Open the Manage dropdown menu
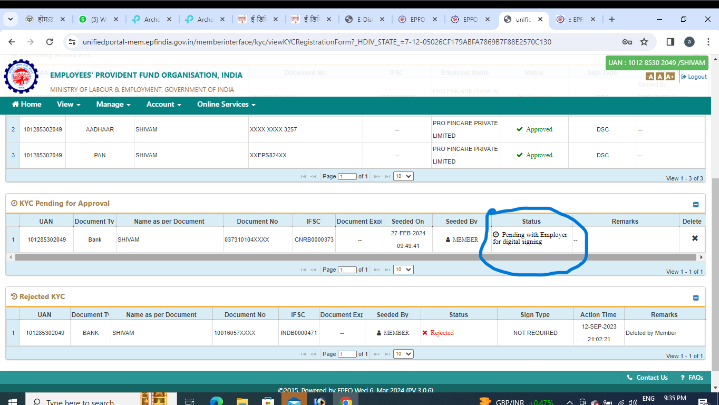This screenshot has width=719, height=405. [113, 105]
